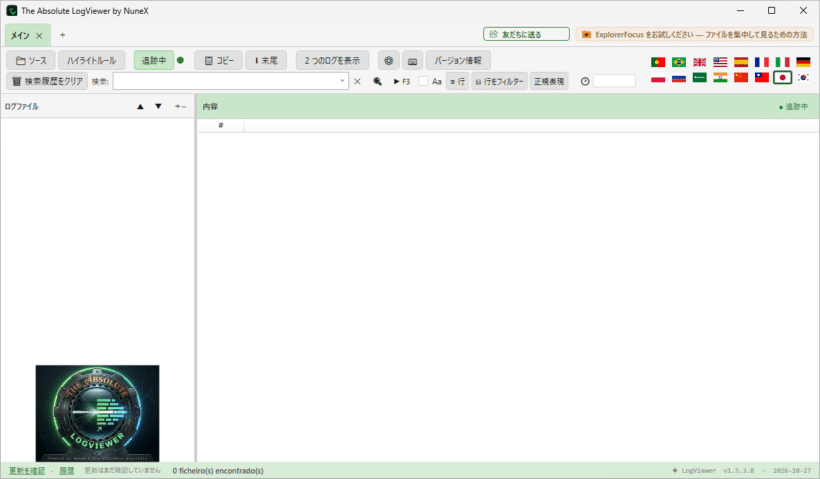The height and width of the screenshot is (479, 820).
Task: Select the South Korea flag language
Action: tap(803, 78)
